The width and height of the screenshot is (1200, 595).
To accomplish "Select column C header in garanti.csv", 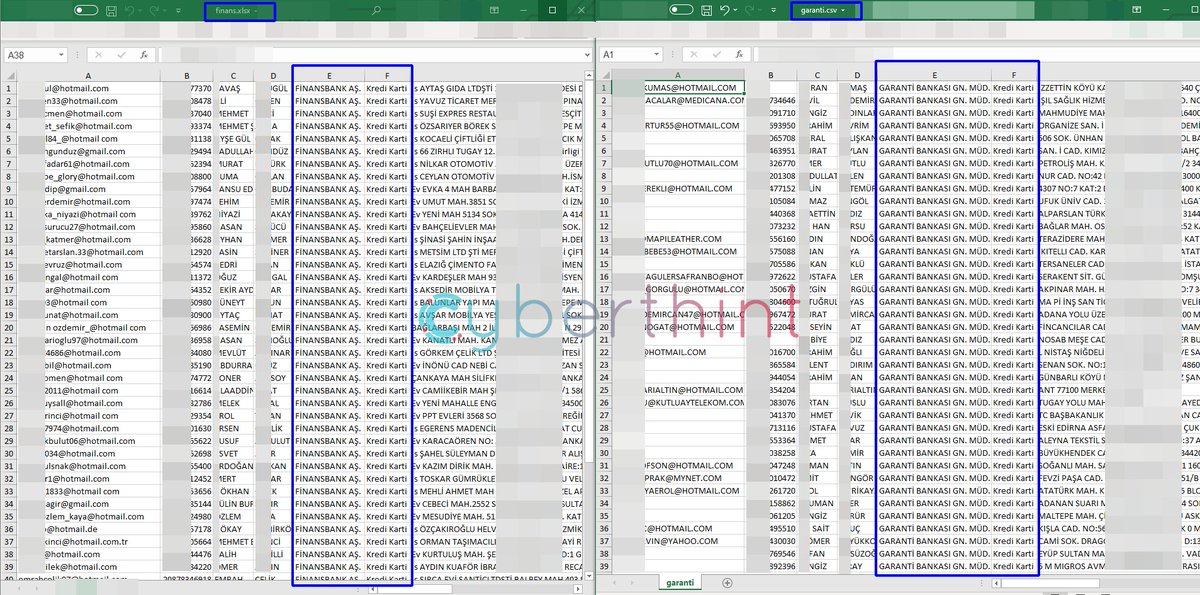I will click(817, 75).
